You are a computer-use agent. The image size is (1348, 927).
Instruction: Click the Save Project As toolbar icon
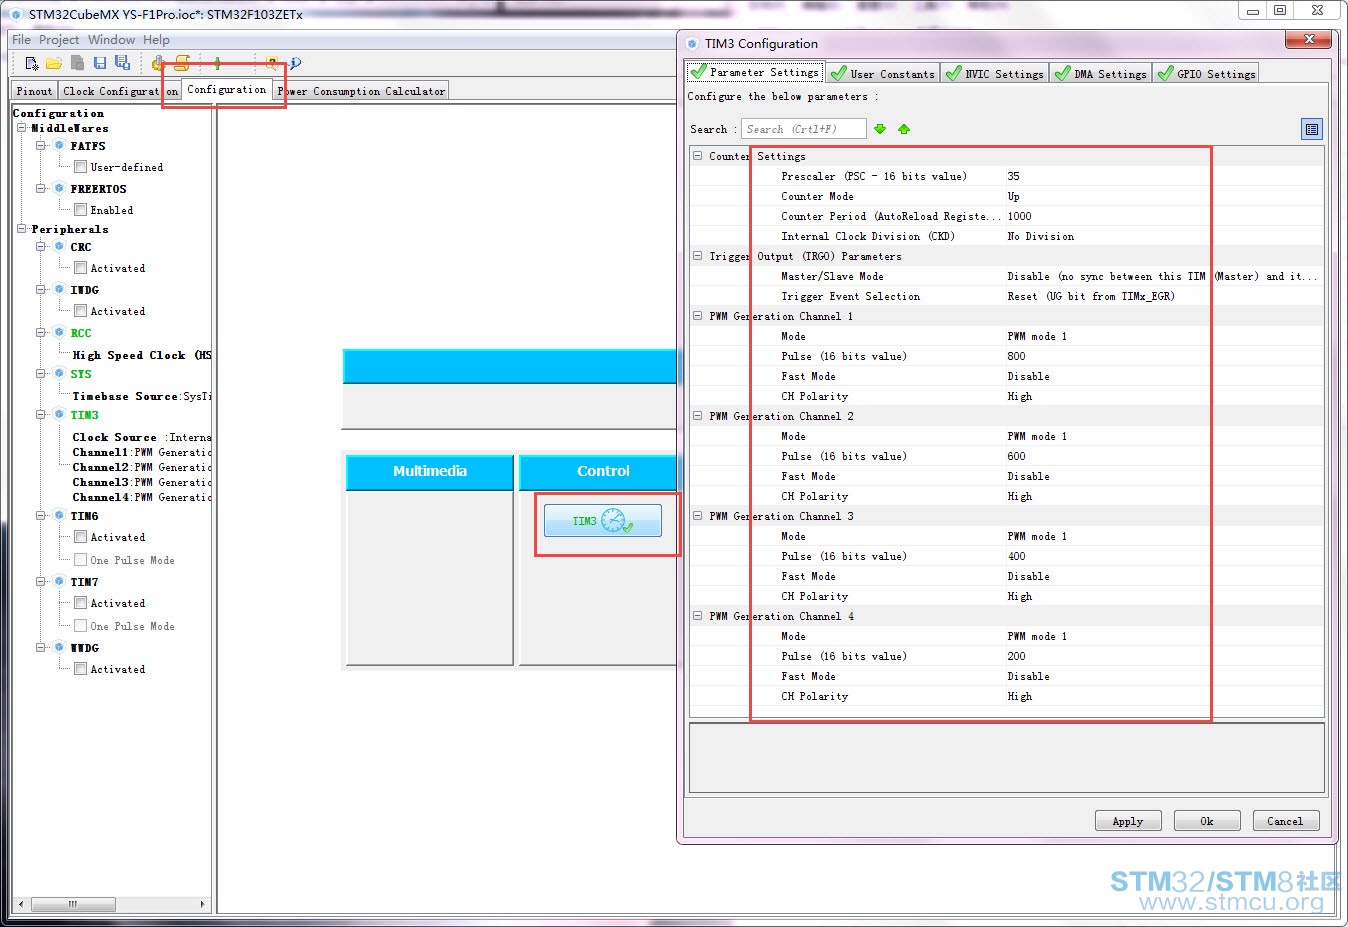coord(122,63)
